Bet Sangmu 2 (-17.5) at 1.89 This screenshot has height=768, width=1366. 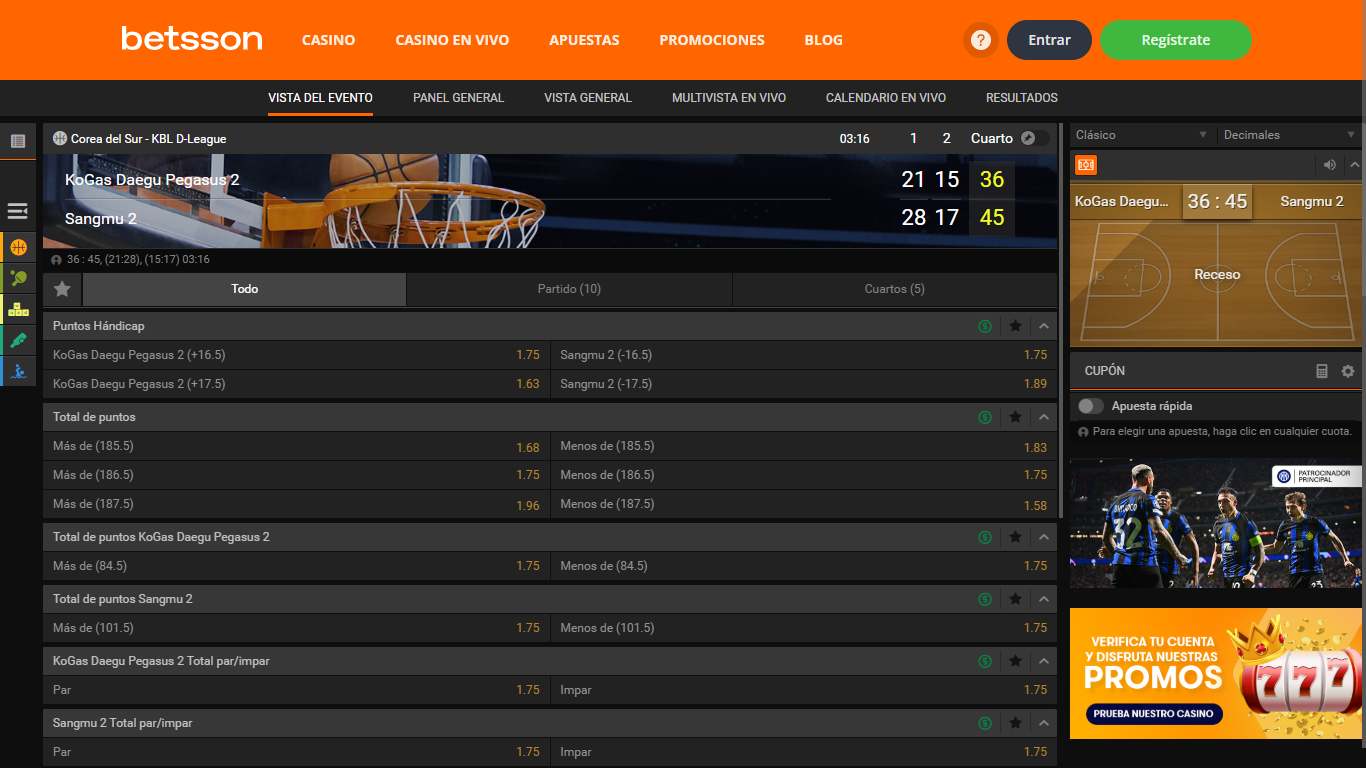(x=804, y=384)
